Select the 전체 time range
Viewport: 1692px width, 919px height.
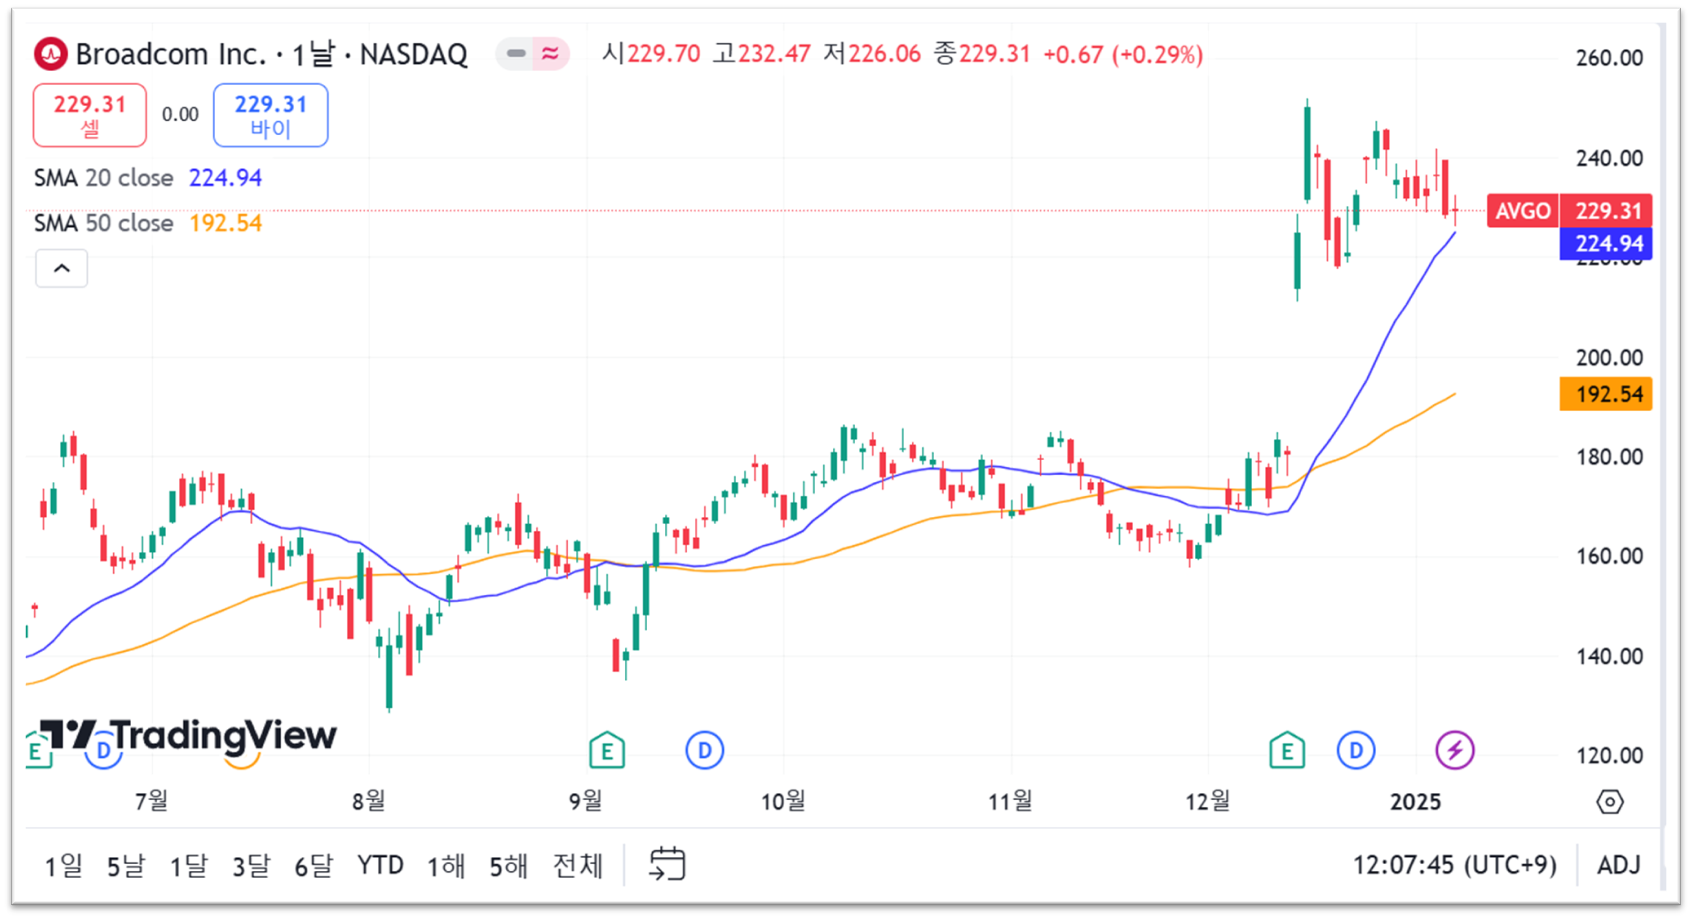pos(578,865)
